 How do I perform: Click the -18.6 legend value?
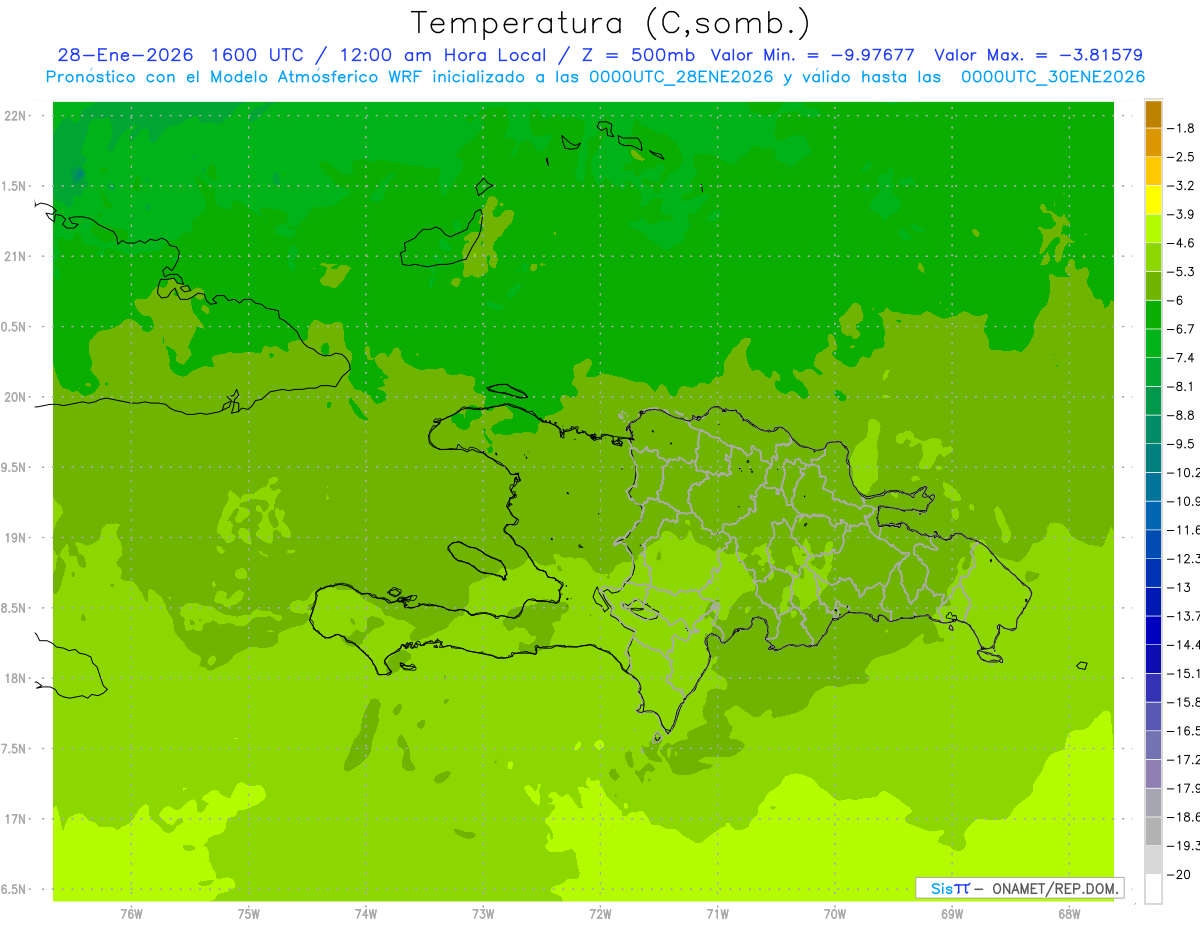[x=1184, y=817]
